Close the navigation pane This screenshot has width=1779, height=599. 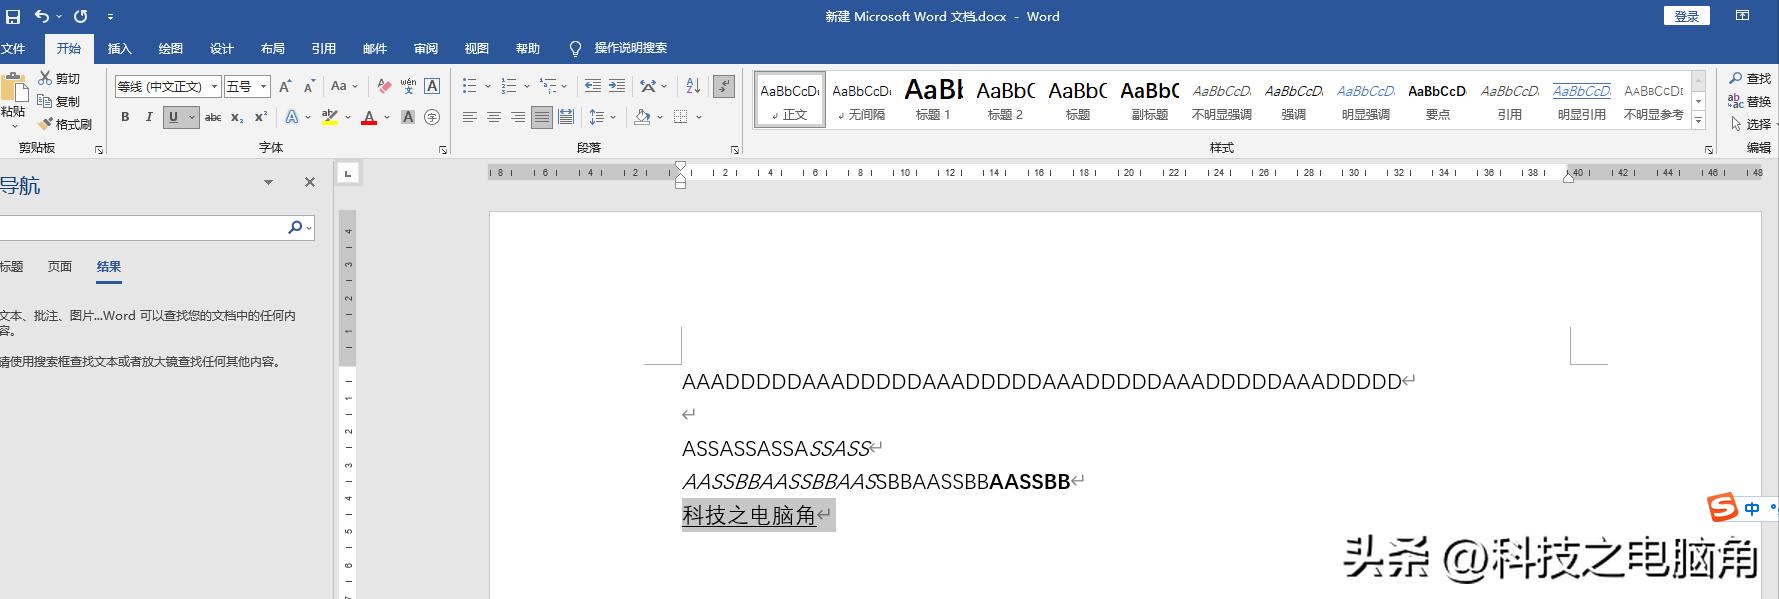(x=310, y=182)
